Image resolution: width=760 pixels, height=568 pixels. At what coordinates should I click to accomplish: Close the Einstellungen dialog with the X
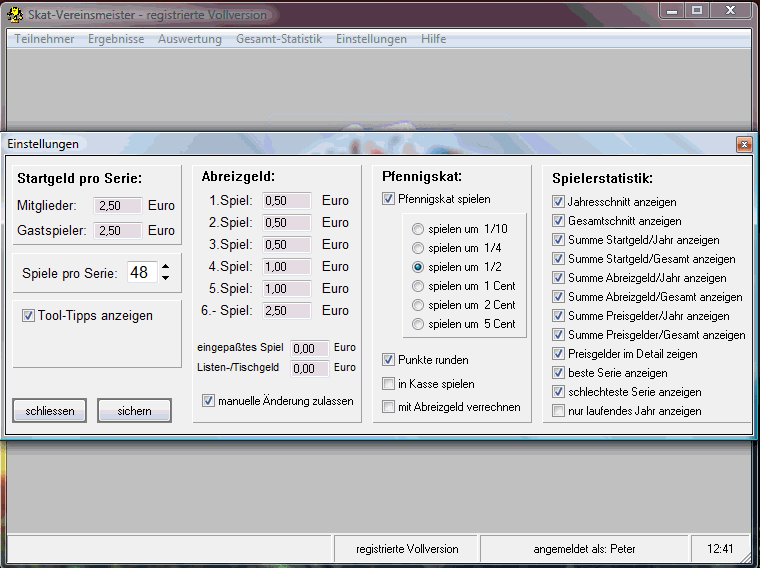coord(744,144)
